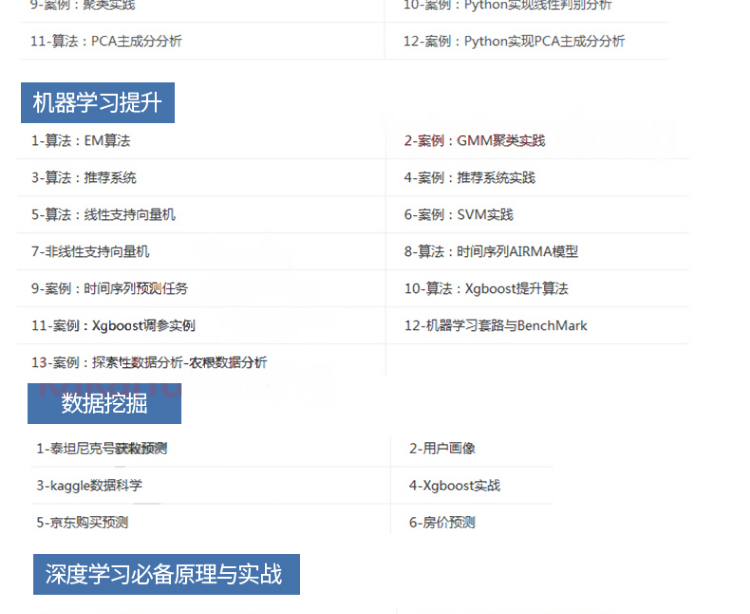Screen dimensions: 750x614
Task: Open 5-京东购买预测 item
Action: tap(82, 522)
